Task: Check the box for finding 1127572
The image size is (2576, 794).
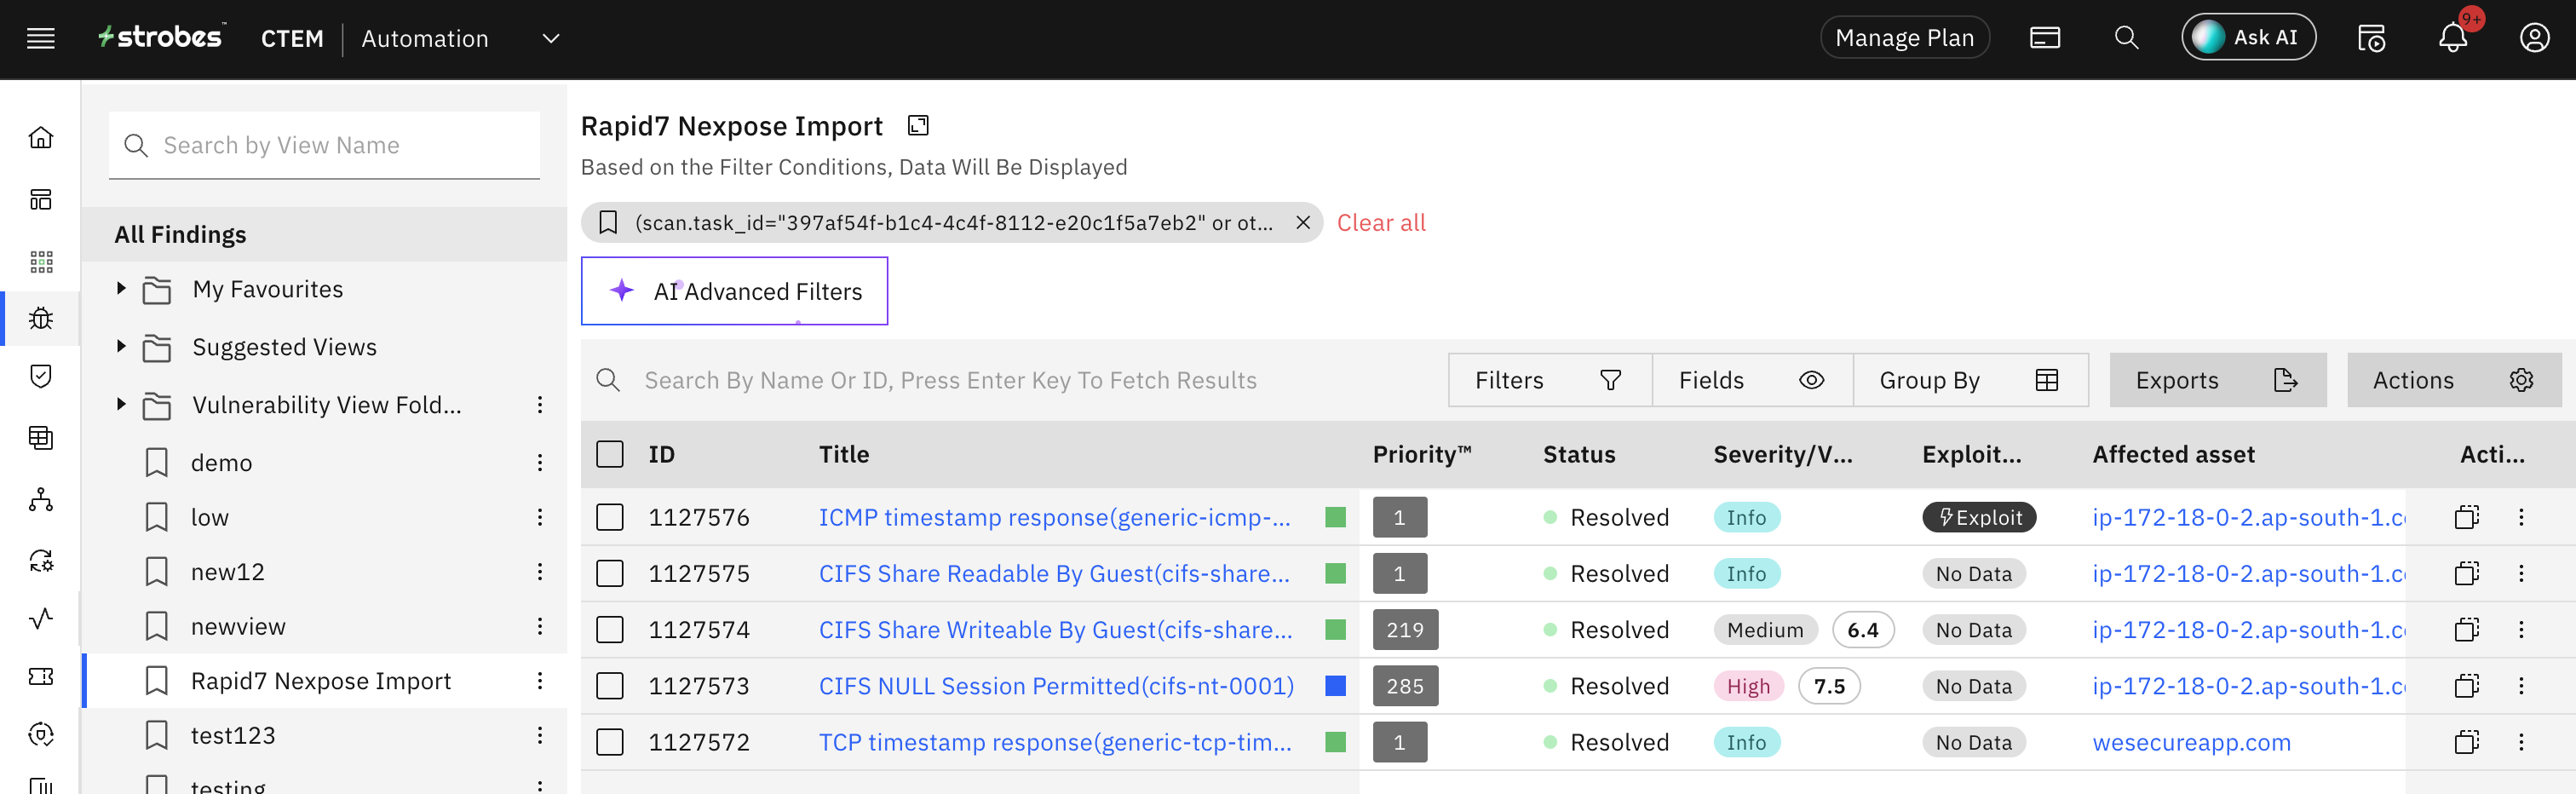Action: coord(610,743)
